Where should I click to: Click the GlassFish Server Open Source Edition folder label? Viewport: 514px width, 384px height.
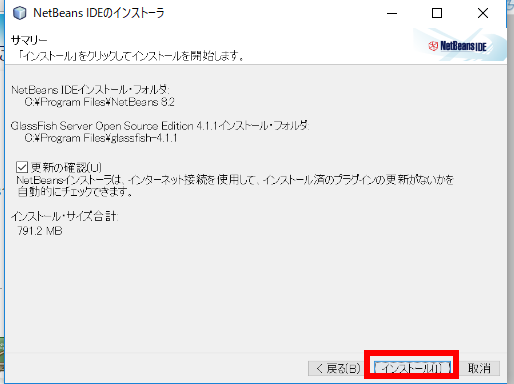pyautogui.click(x=160, y=126)
